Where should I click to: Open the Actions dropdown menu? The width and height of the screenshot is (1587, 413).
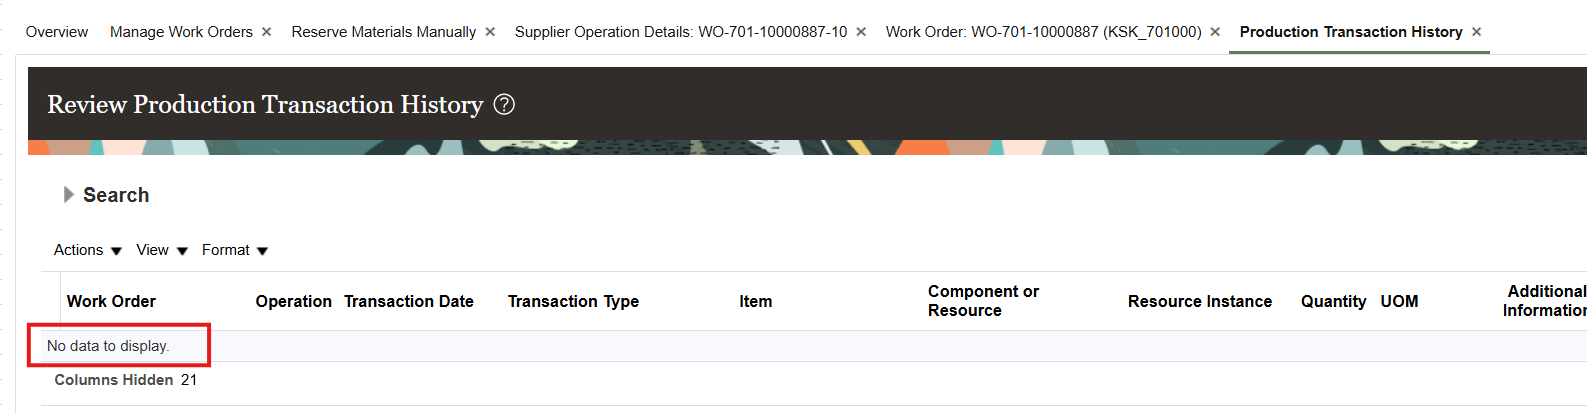(88, 250)
